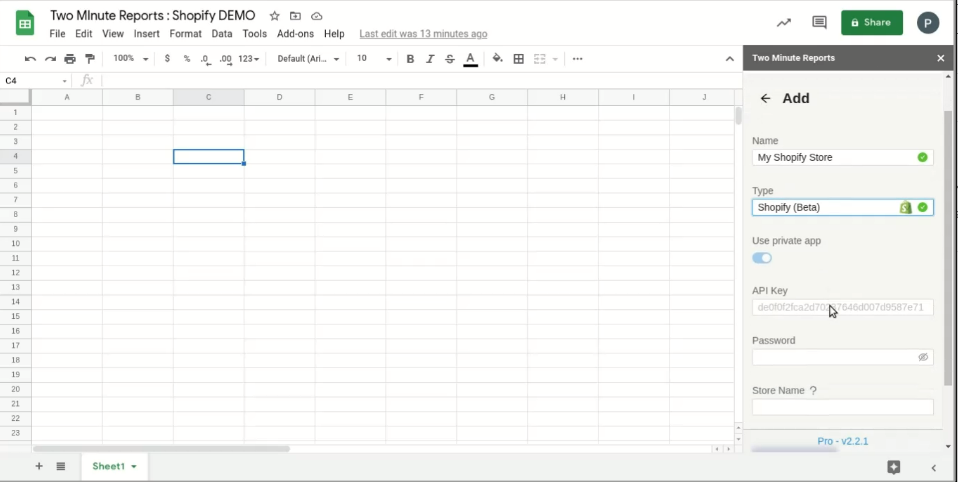Screen dimensions: 958x482
Task: Click the Store Name help question mark
Action: [x=813, y=390]
